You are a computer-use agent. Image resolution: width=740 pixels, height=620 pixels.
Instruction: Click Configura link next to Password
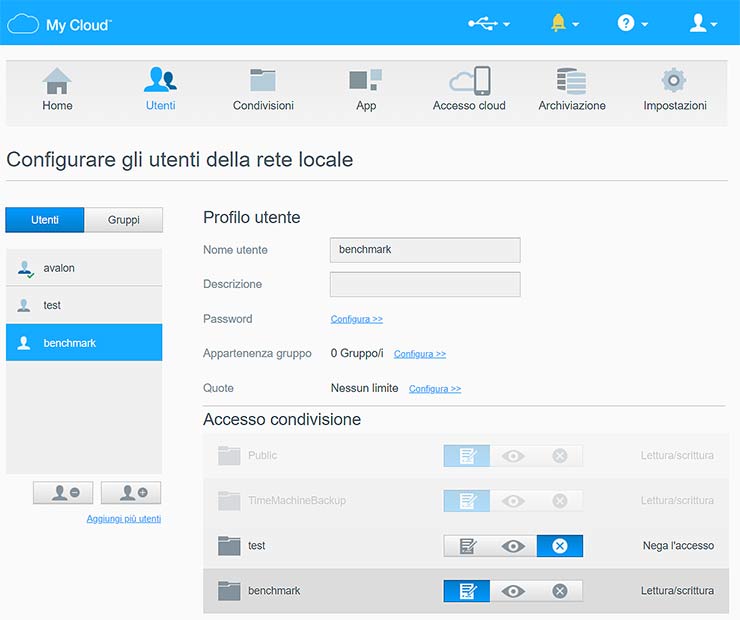[357, 319]
